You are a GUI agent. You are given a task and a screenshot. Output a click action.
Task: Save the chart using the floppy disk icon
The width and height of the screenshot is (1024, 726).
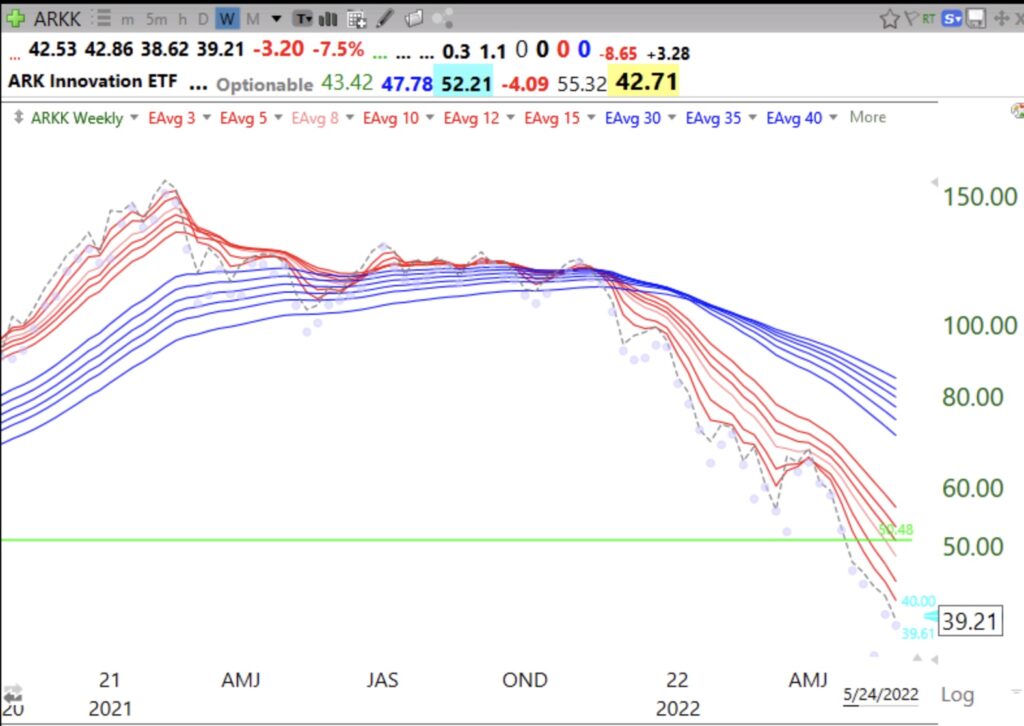(x=976, y=18)
